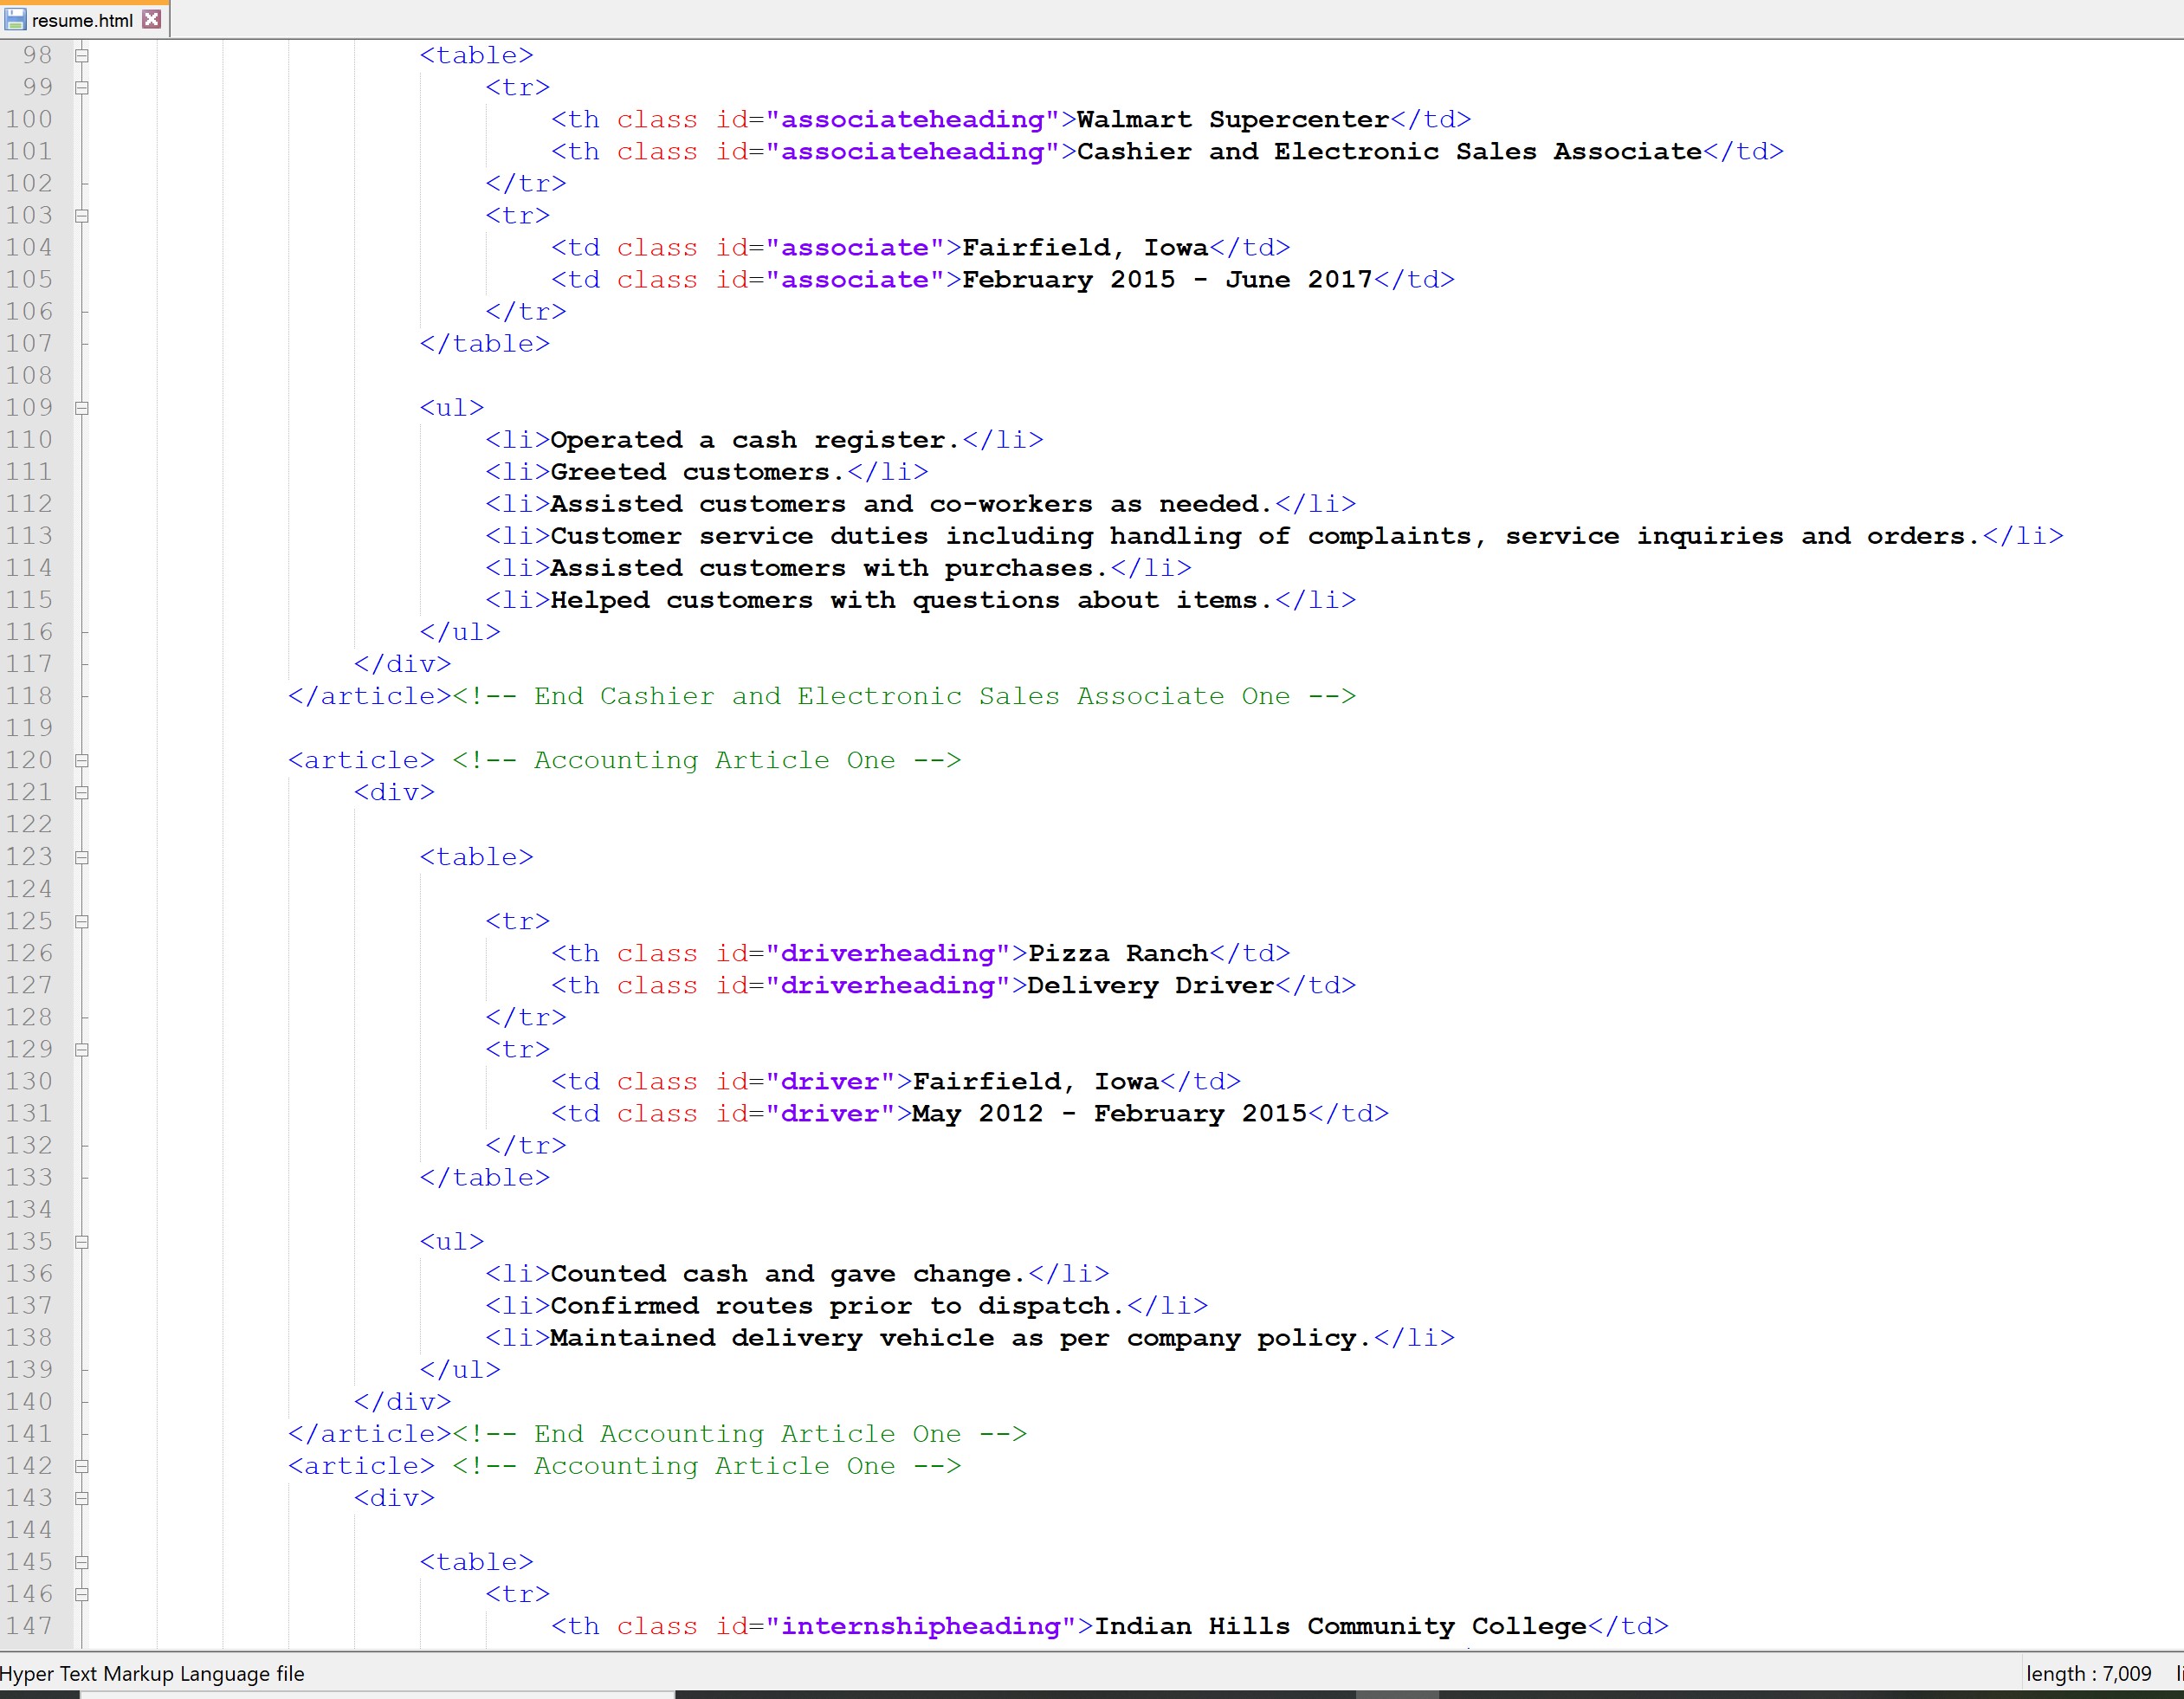Screen dimensions: 2184x1699
Task: Click on 'February 2015 - June 2017' text
Action: pyautogui.click(x=1167, y=280)
